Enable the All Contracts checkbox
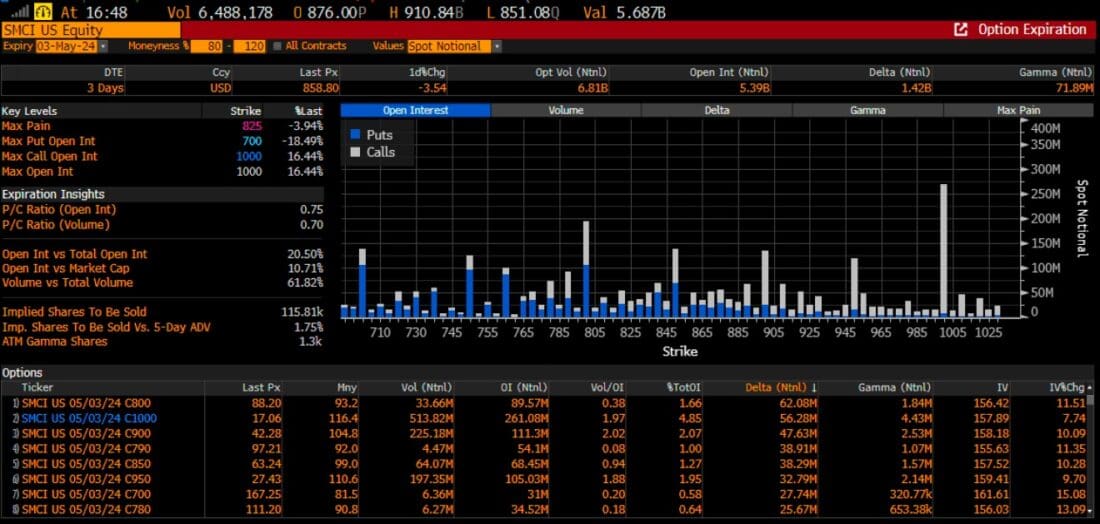The width and height of the screenshot is (1100, 524). [x=277, y=46]
